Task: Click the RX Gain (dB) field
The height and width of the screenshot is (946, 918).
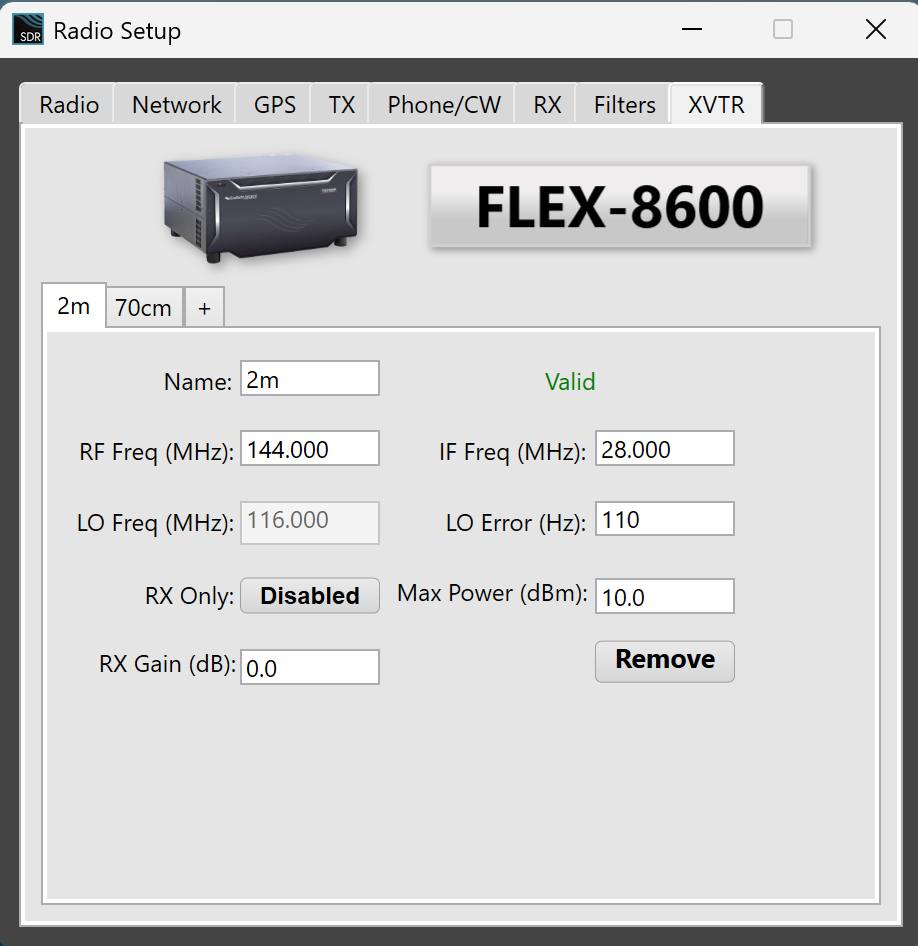Action: pos(310,667)
